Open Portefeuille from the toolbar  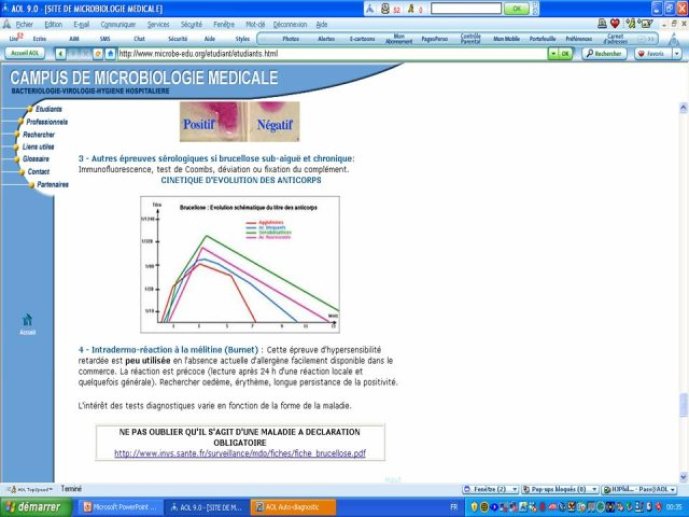[542, 39]
